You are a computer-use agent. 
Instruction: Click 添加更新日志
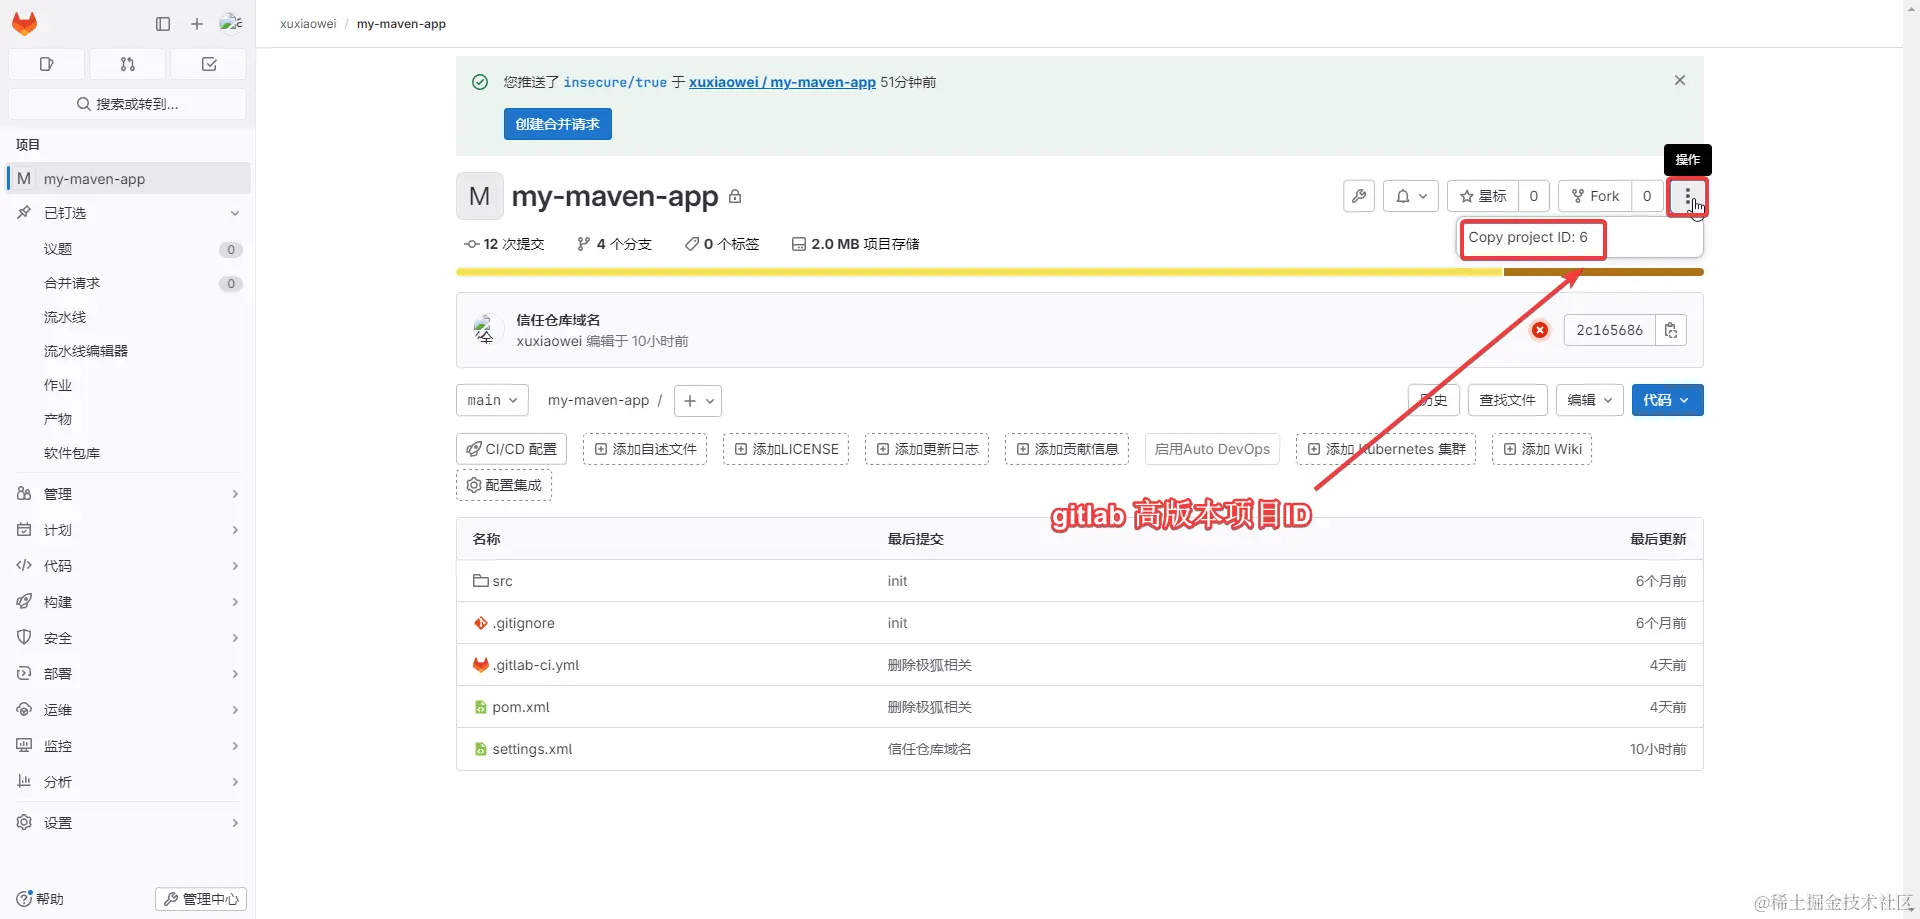tap(927, 449)
